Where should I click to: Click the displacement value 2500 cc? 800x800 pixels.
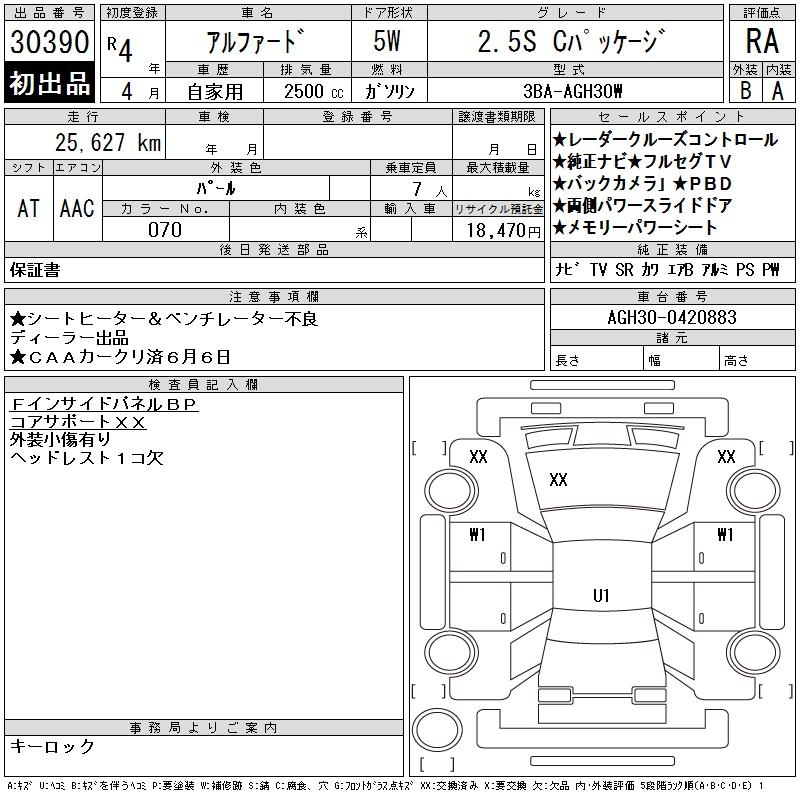click(314, 92)
